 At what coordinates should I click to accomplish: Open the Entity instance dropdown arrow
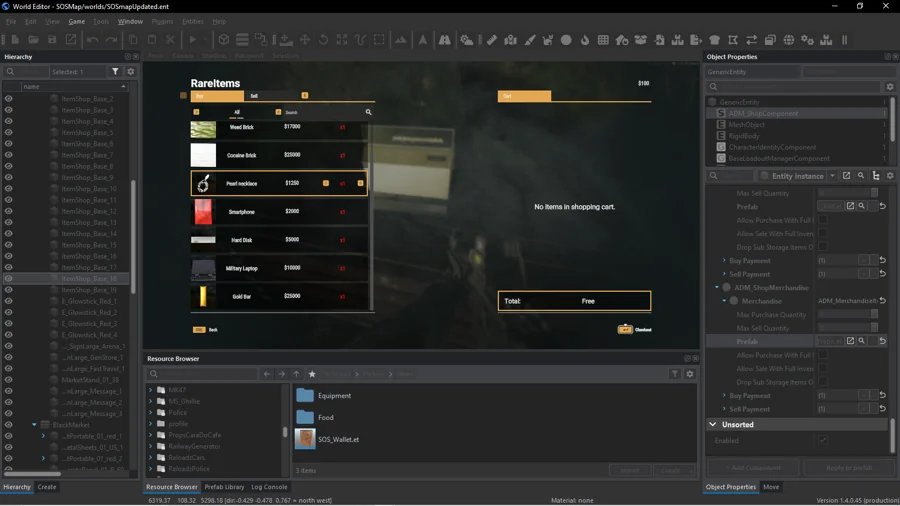pos(832,176)
